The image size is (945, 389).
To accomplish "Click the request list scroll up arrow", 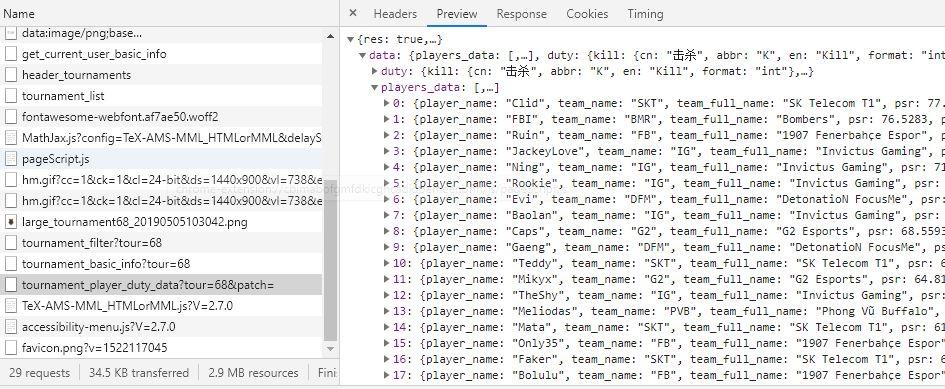I will point(330,36).
